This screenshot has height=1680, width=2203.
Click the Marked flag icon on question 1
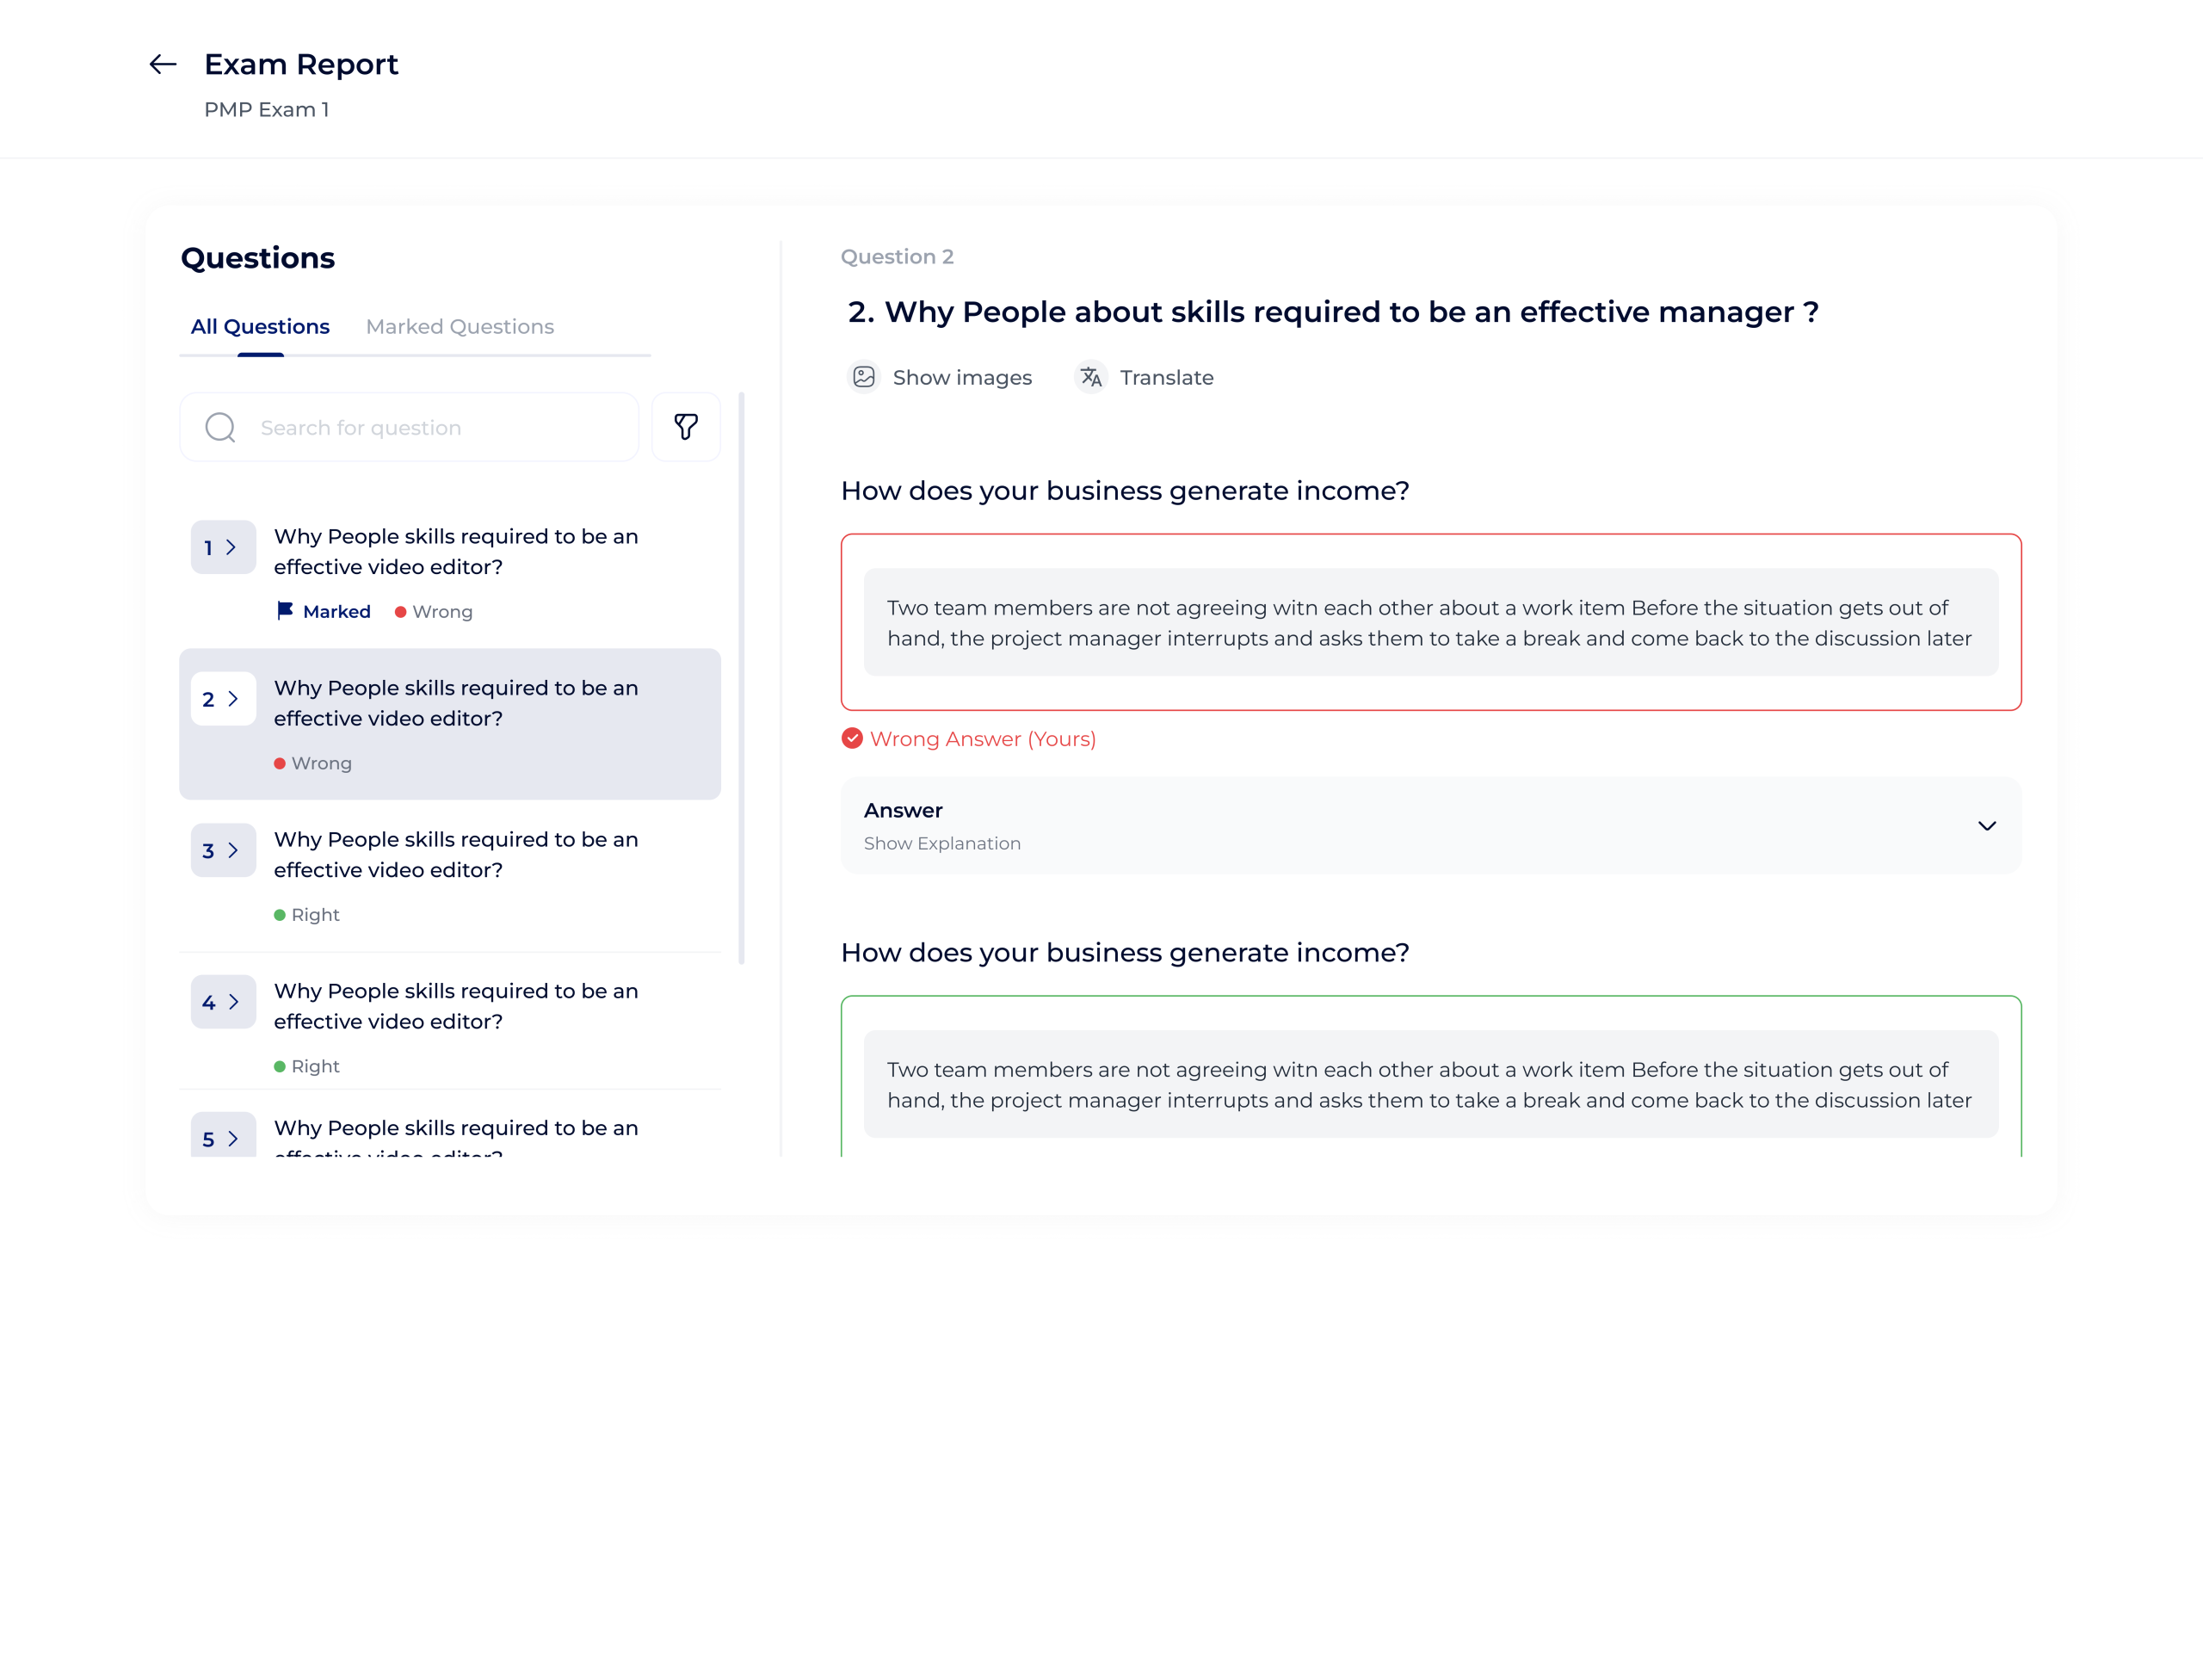[x=285, y=610]
